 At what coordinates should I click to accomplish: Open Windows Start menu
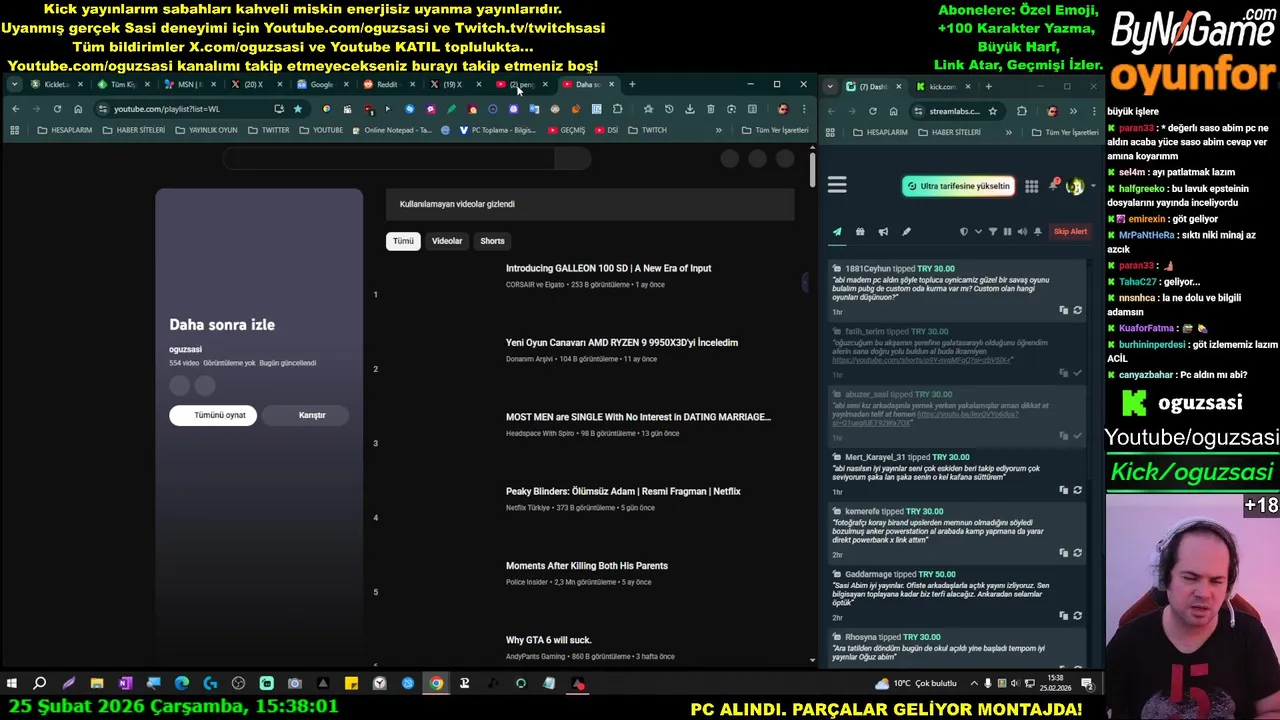point(11,684)
